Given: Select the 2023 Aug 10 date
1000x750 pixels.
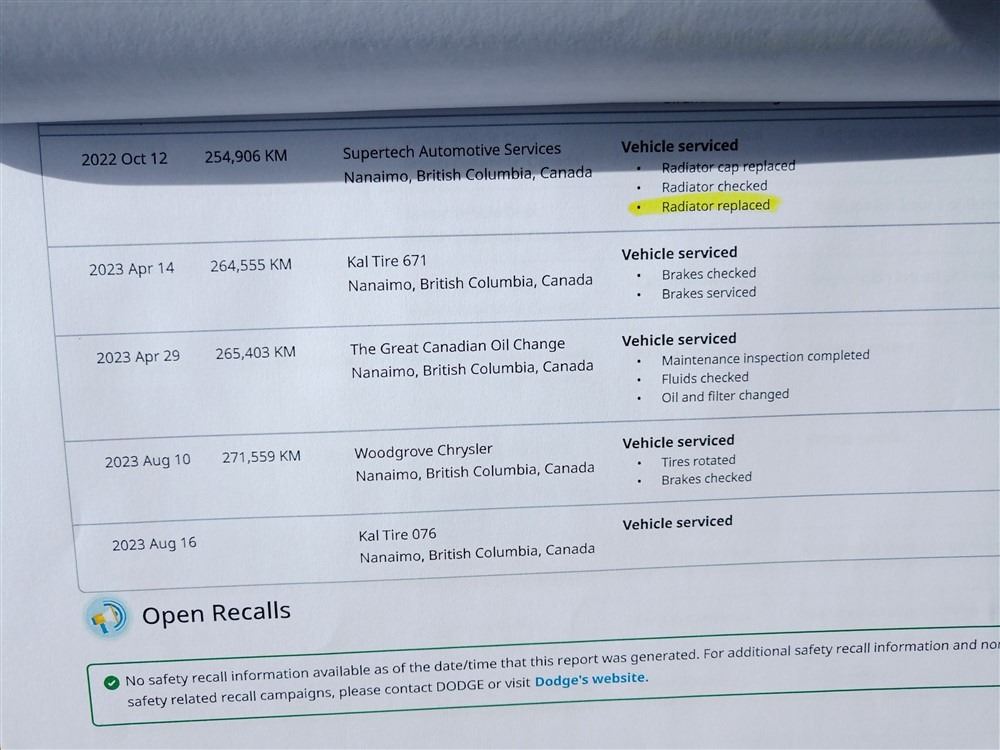Looking at the screenshot, I should pyautogui.click(x=147, y=461).
